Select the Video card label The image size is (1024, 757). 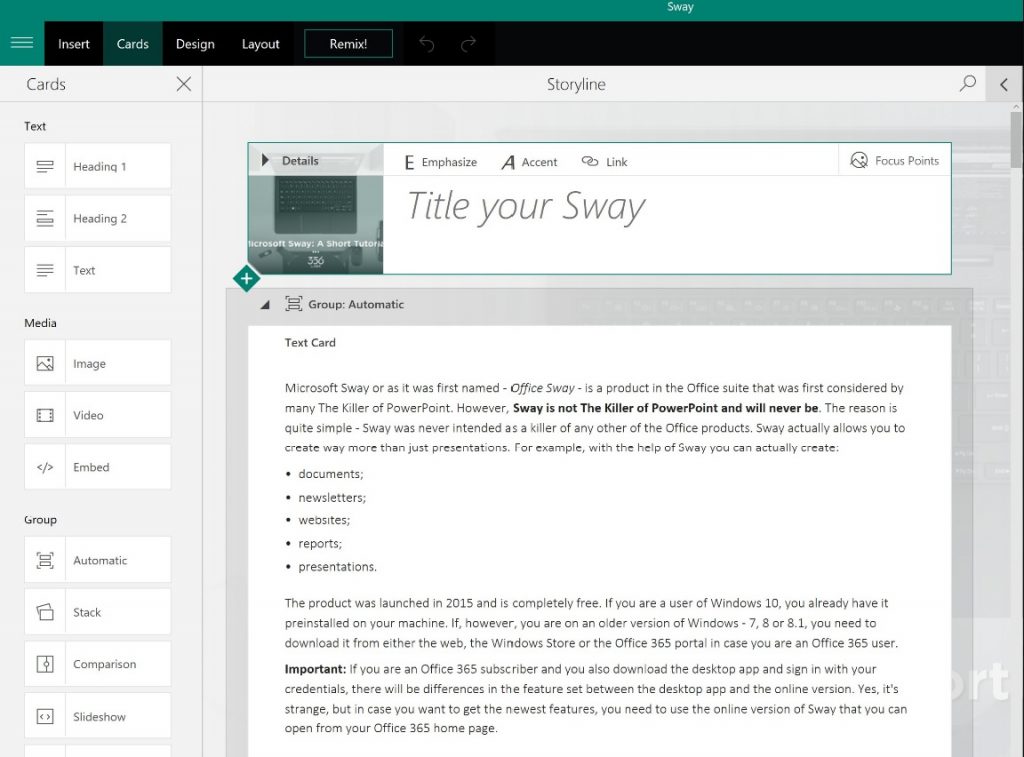(88, 415)
